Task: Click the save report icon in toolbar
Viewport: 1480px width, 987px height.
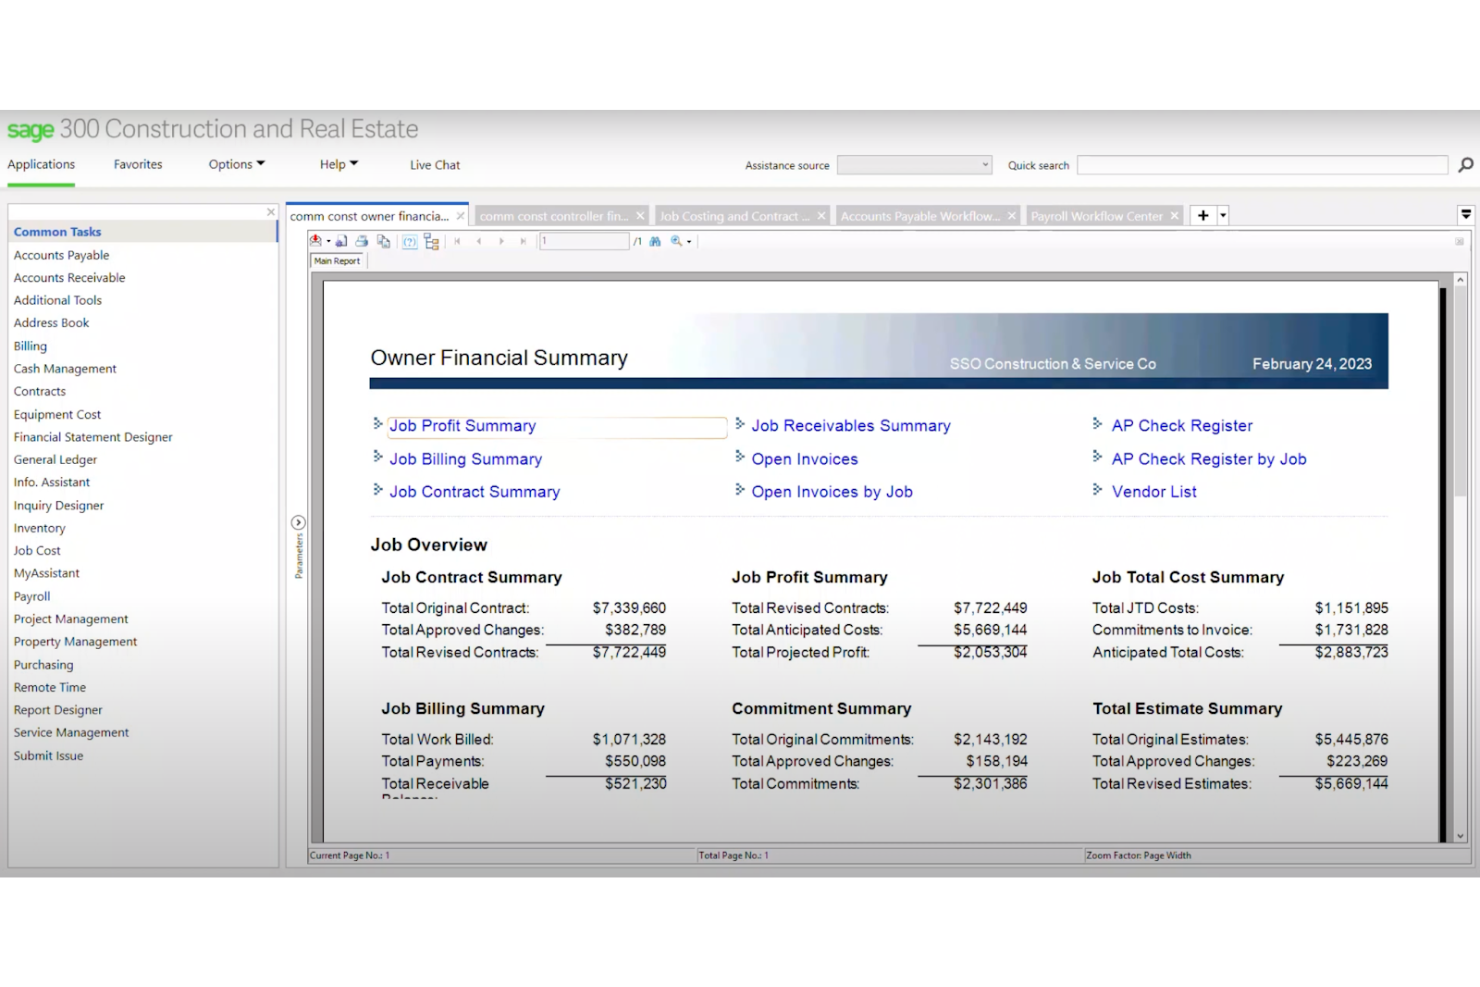Action: click(341, 241)
